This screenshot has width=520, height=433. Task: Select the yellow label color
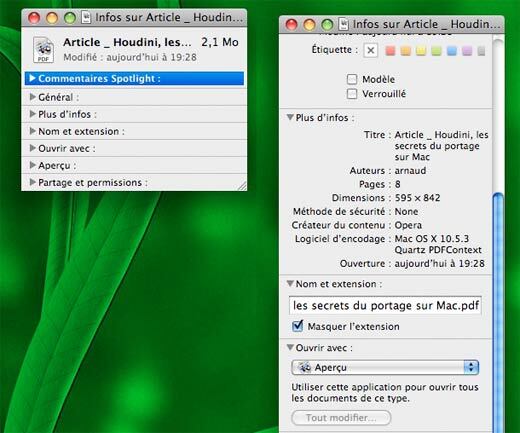(421, 51)
